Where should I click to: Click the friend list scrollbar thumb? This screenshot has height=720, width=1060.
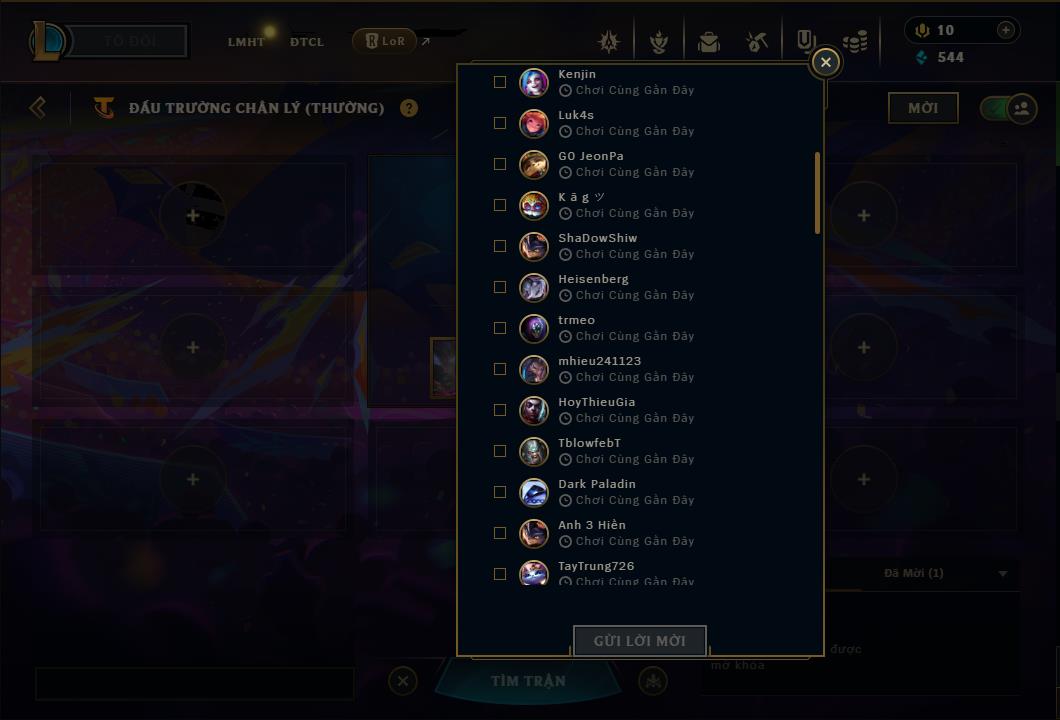(817, 193)
